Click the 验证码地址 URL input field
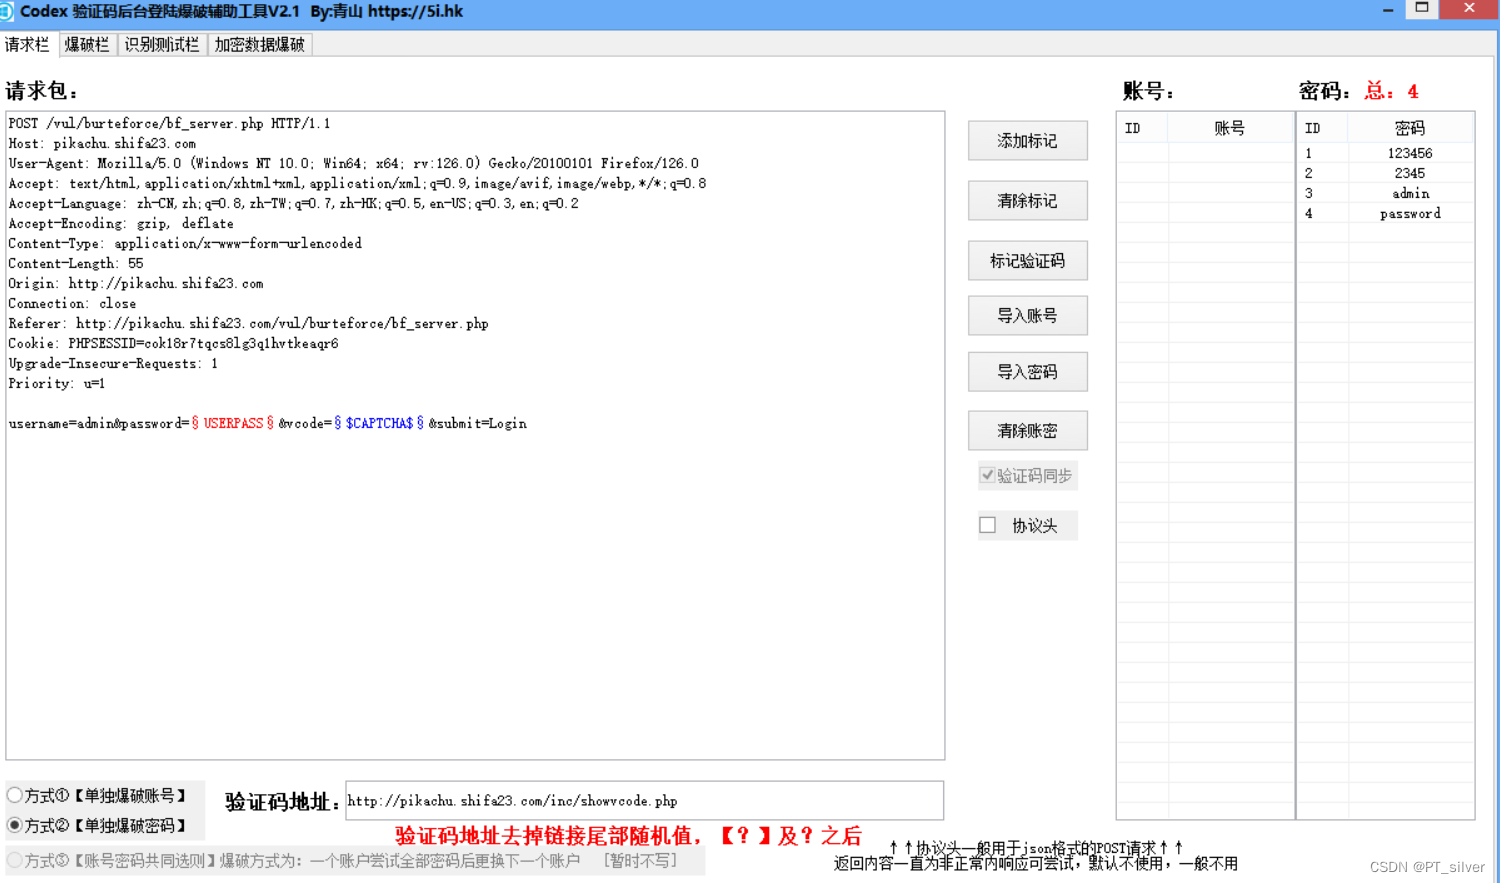 [x=644, y=801]
